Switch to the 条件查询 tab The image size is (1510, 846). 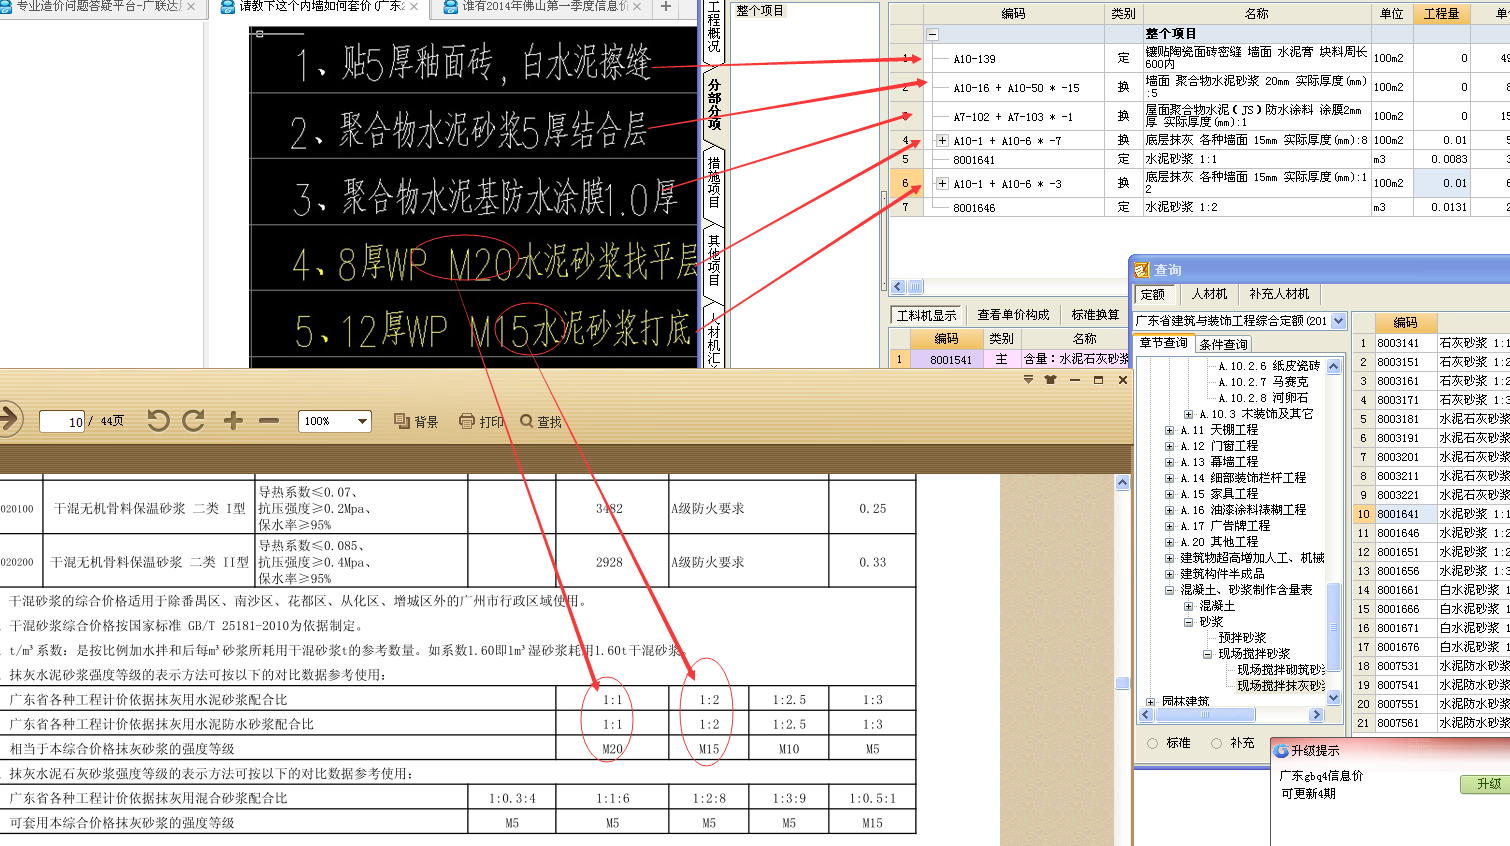click(x=1223, y=344)
